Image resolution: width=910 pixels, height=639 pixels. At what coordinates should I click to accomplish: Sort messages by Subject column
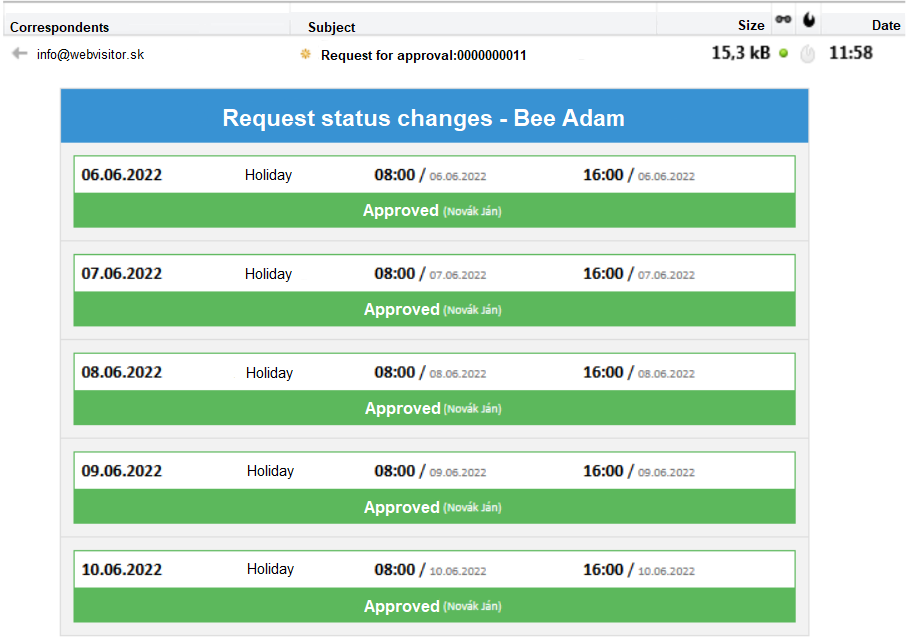(332, 27)
